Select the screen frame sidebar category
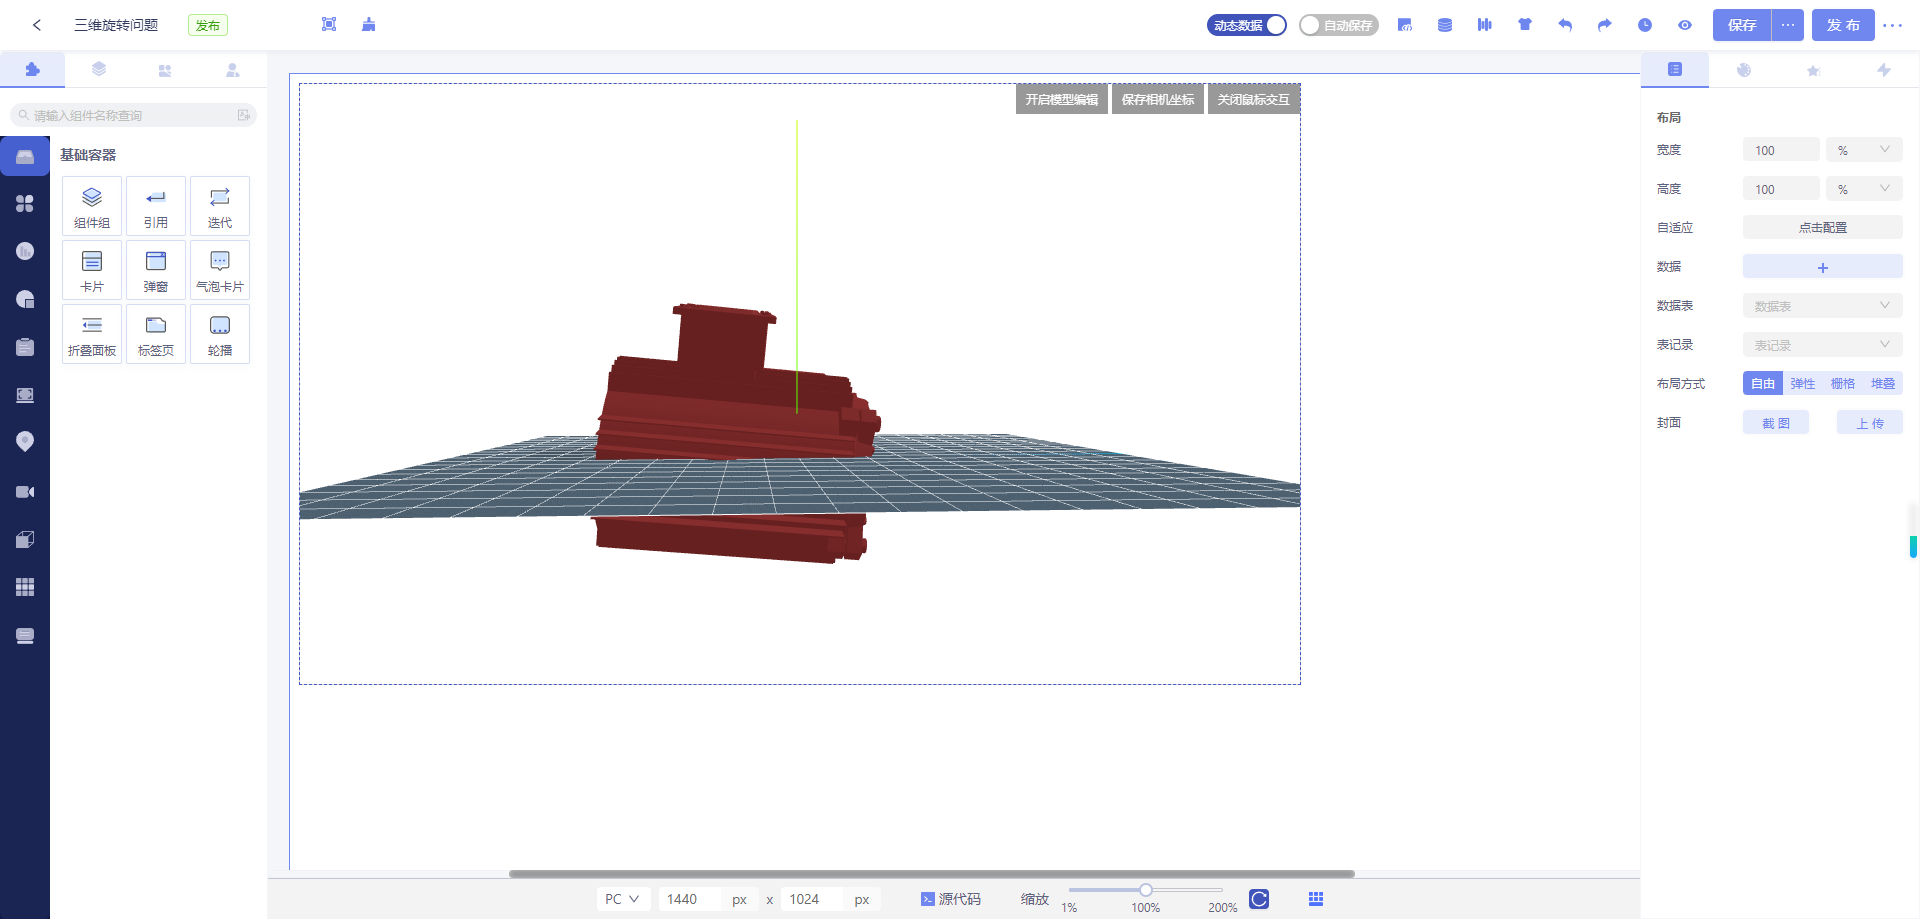Image resolution: width=1920 pixels, height=919 pixels. point(25,395)
